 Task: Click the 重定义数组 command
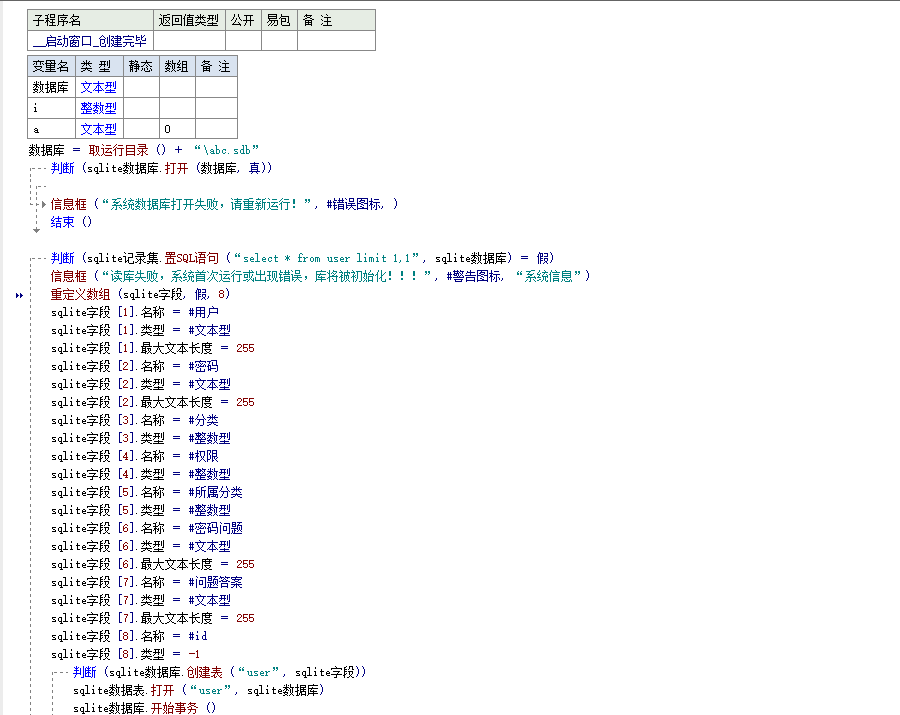point(80,294)
